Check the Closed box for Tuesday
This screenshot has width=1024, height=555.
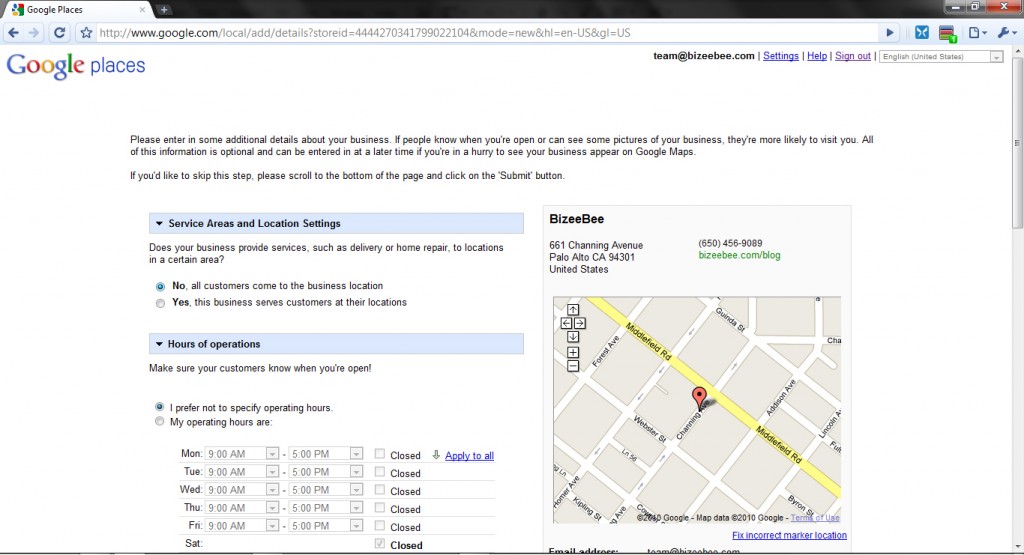tap(379, 471)
